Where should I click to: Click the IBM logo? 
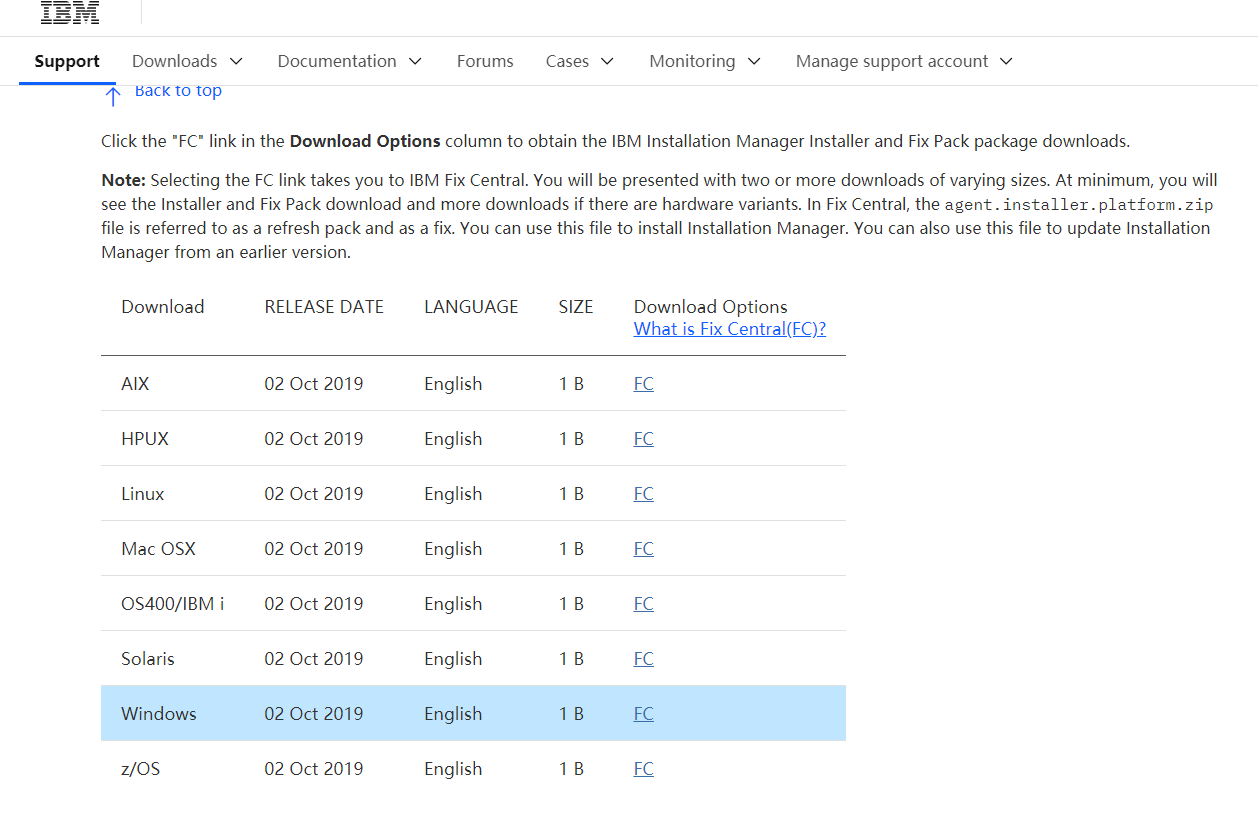(70, 12)
